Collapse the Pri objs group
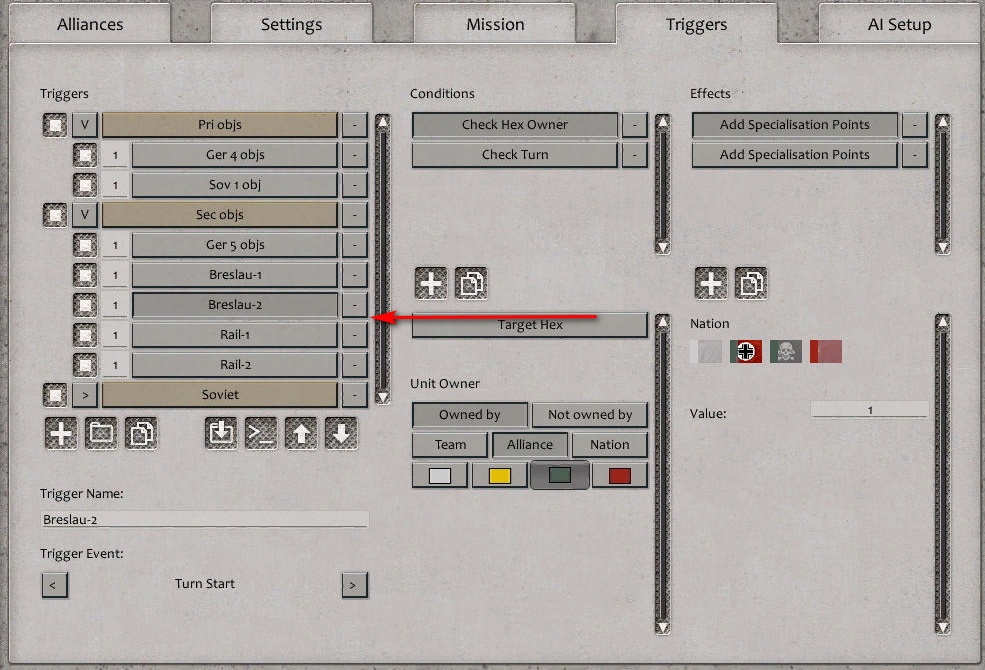The width and height of the screenshot is (985, 670). tap(84, 124)
